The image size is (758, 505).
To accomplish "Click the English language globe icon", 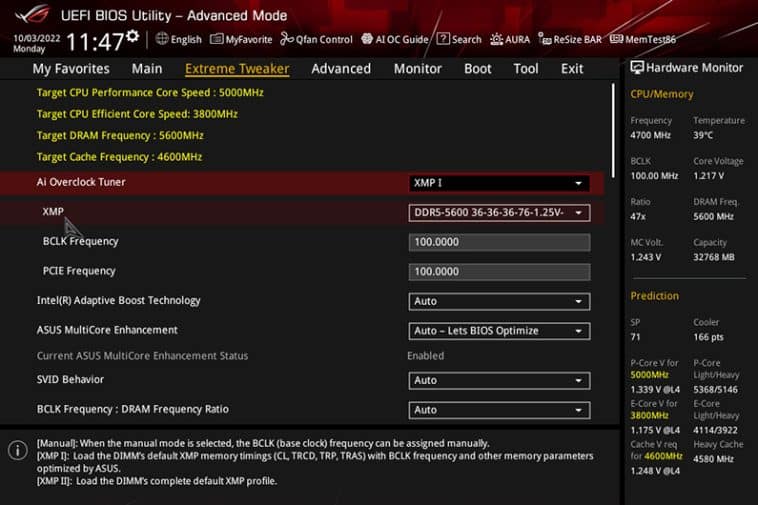I will click(x=162, y=39).
